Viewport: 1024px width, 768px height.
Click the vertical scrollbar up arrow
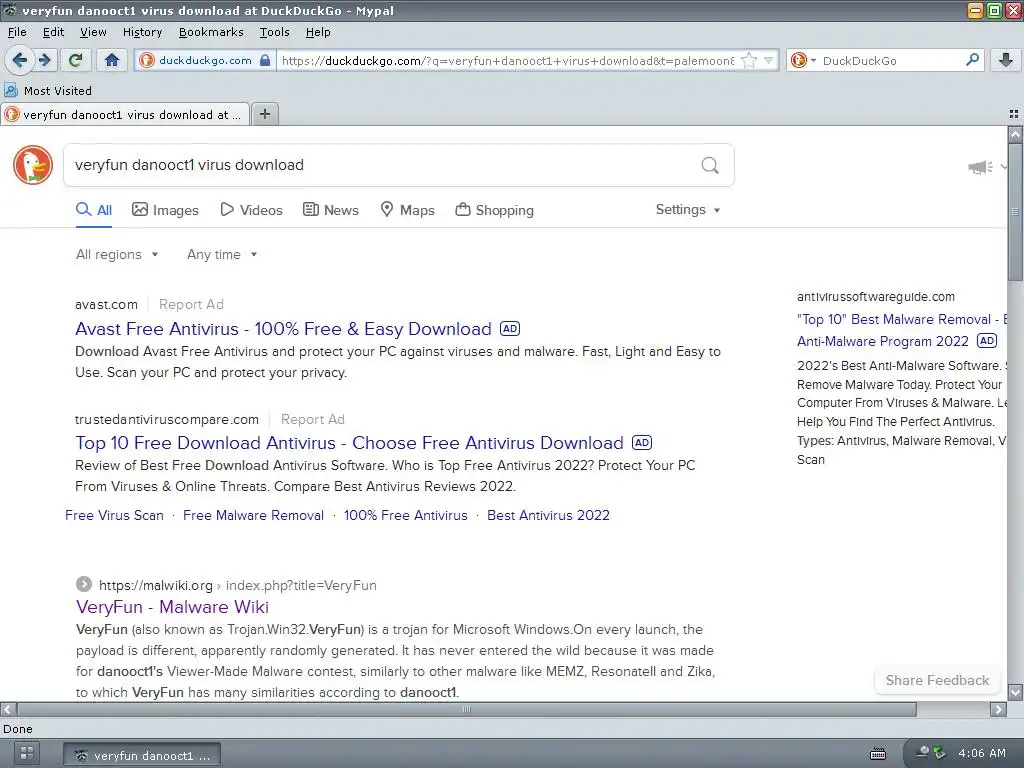tap(1015, 135)
